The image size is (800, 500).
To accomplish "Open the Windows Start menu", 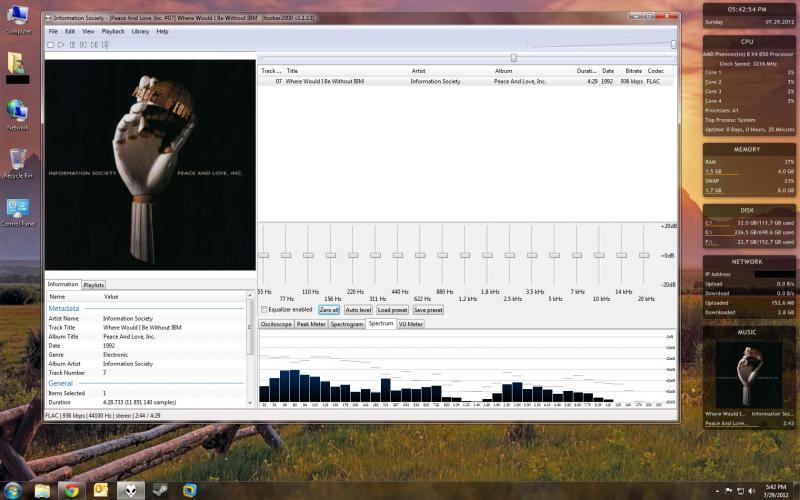I will [x=12, y=490].
